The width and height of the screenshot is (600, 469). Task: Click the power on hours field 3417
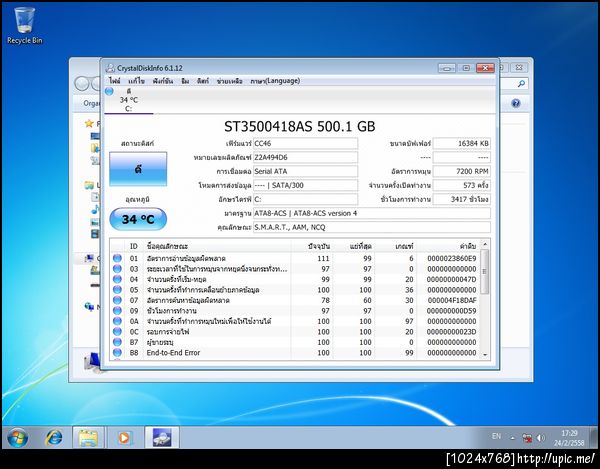point(461,199)
